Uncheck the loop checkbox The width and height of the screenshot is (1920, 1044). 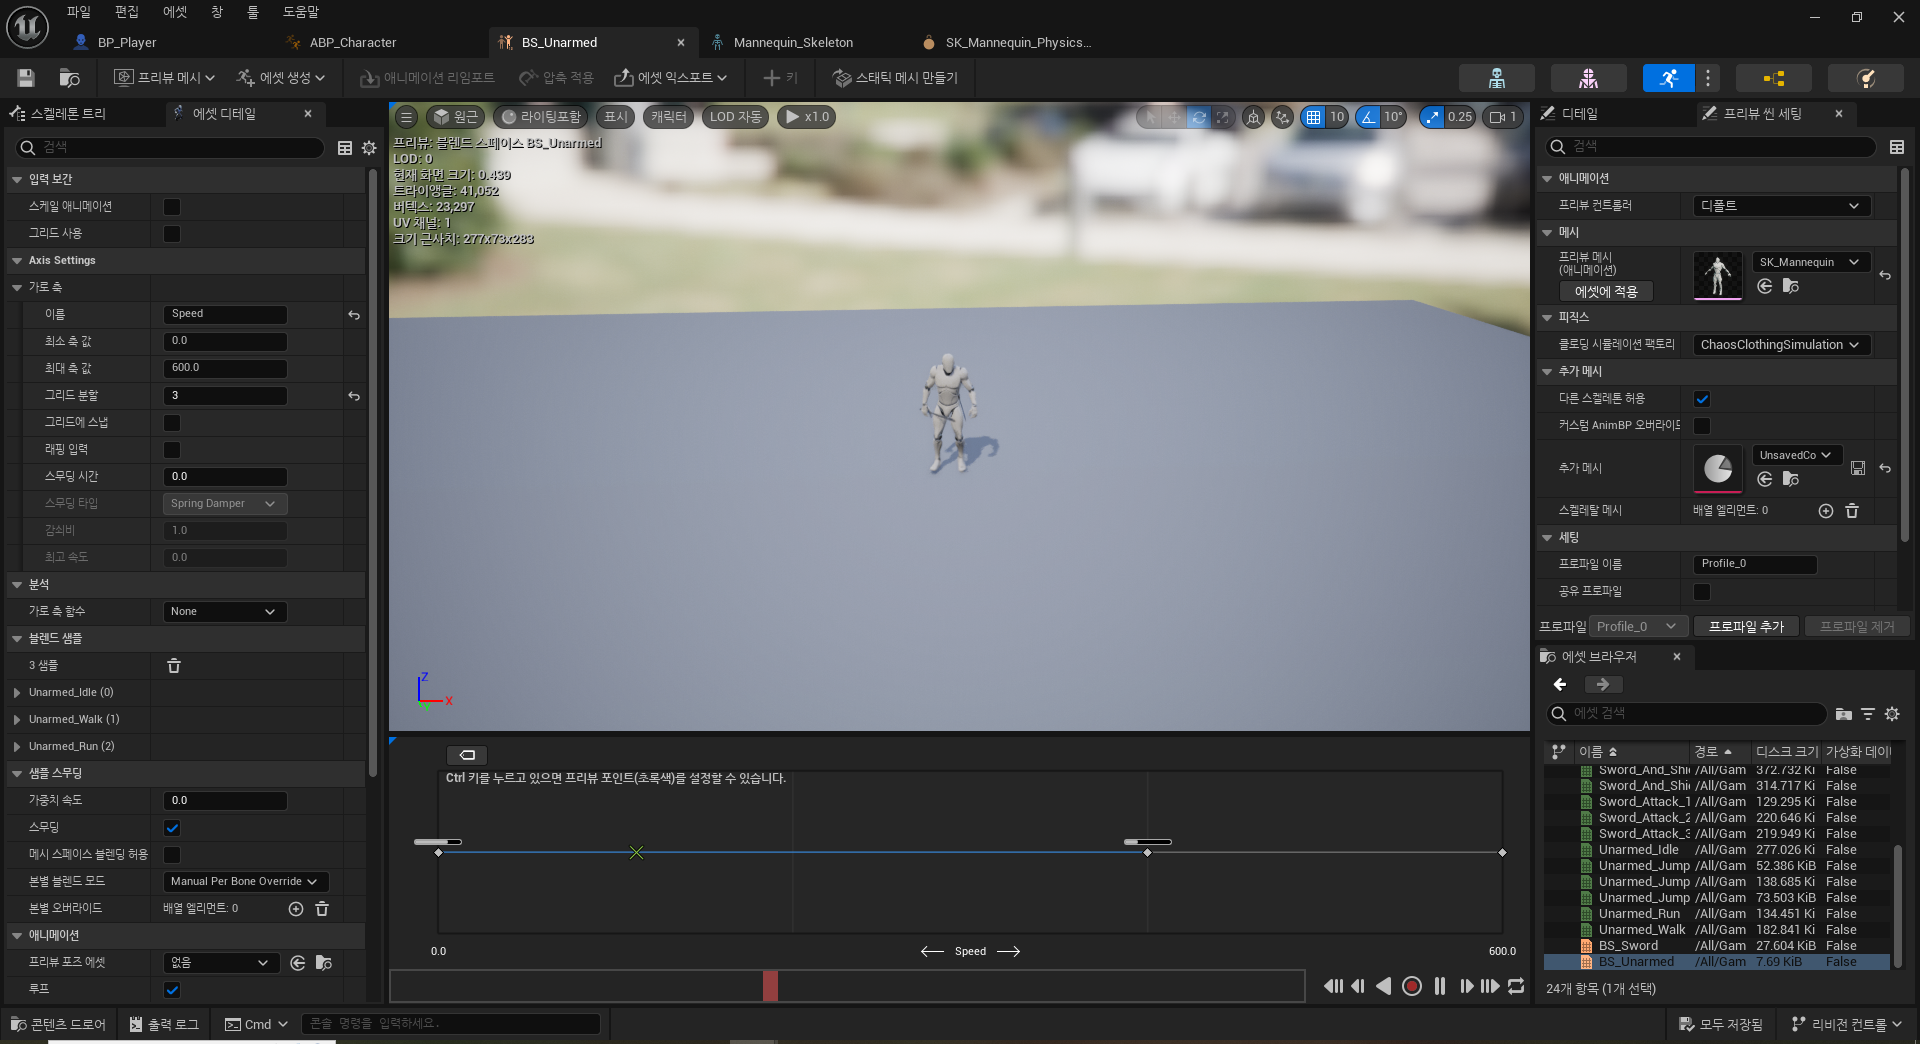(172, 990)
